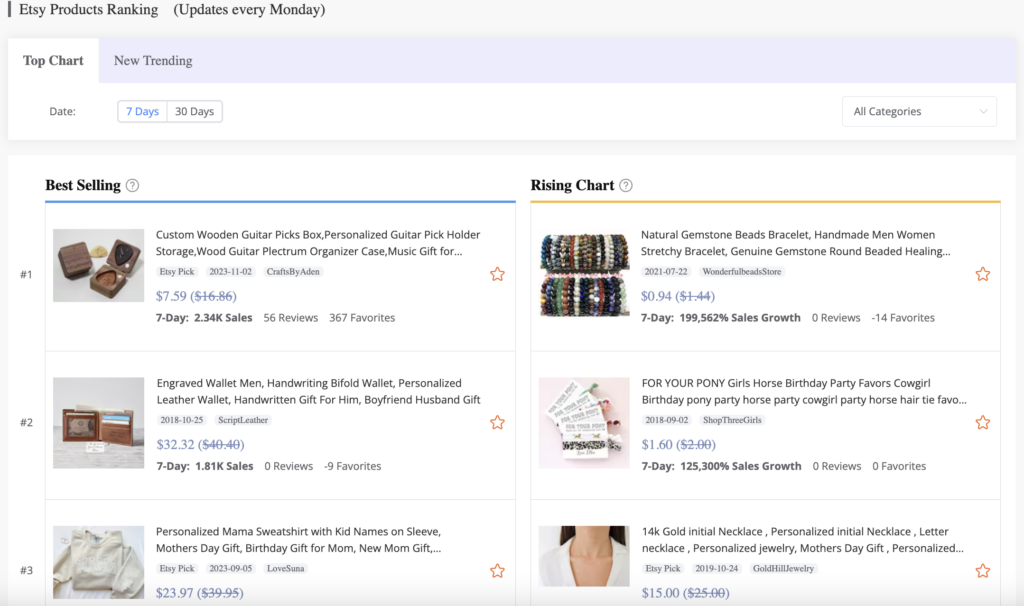The height and width of the screenshot is (606, 1024).
Task: Open the Best Selling help question mark
Action: tap(133, 185)
